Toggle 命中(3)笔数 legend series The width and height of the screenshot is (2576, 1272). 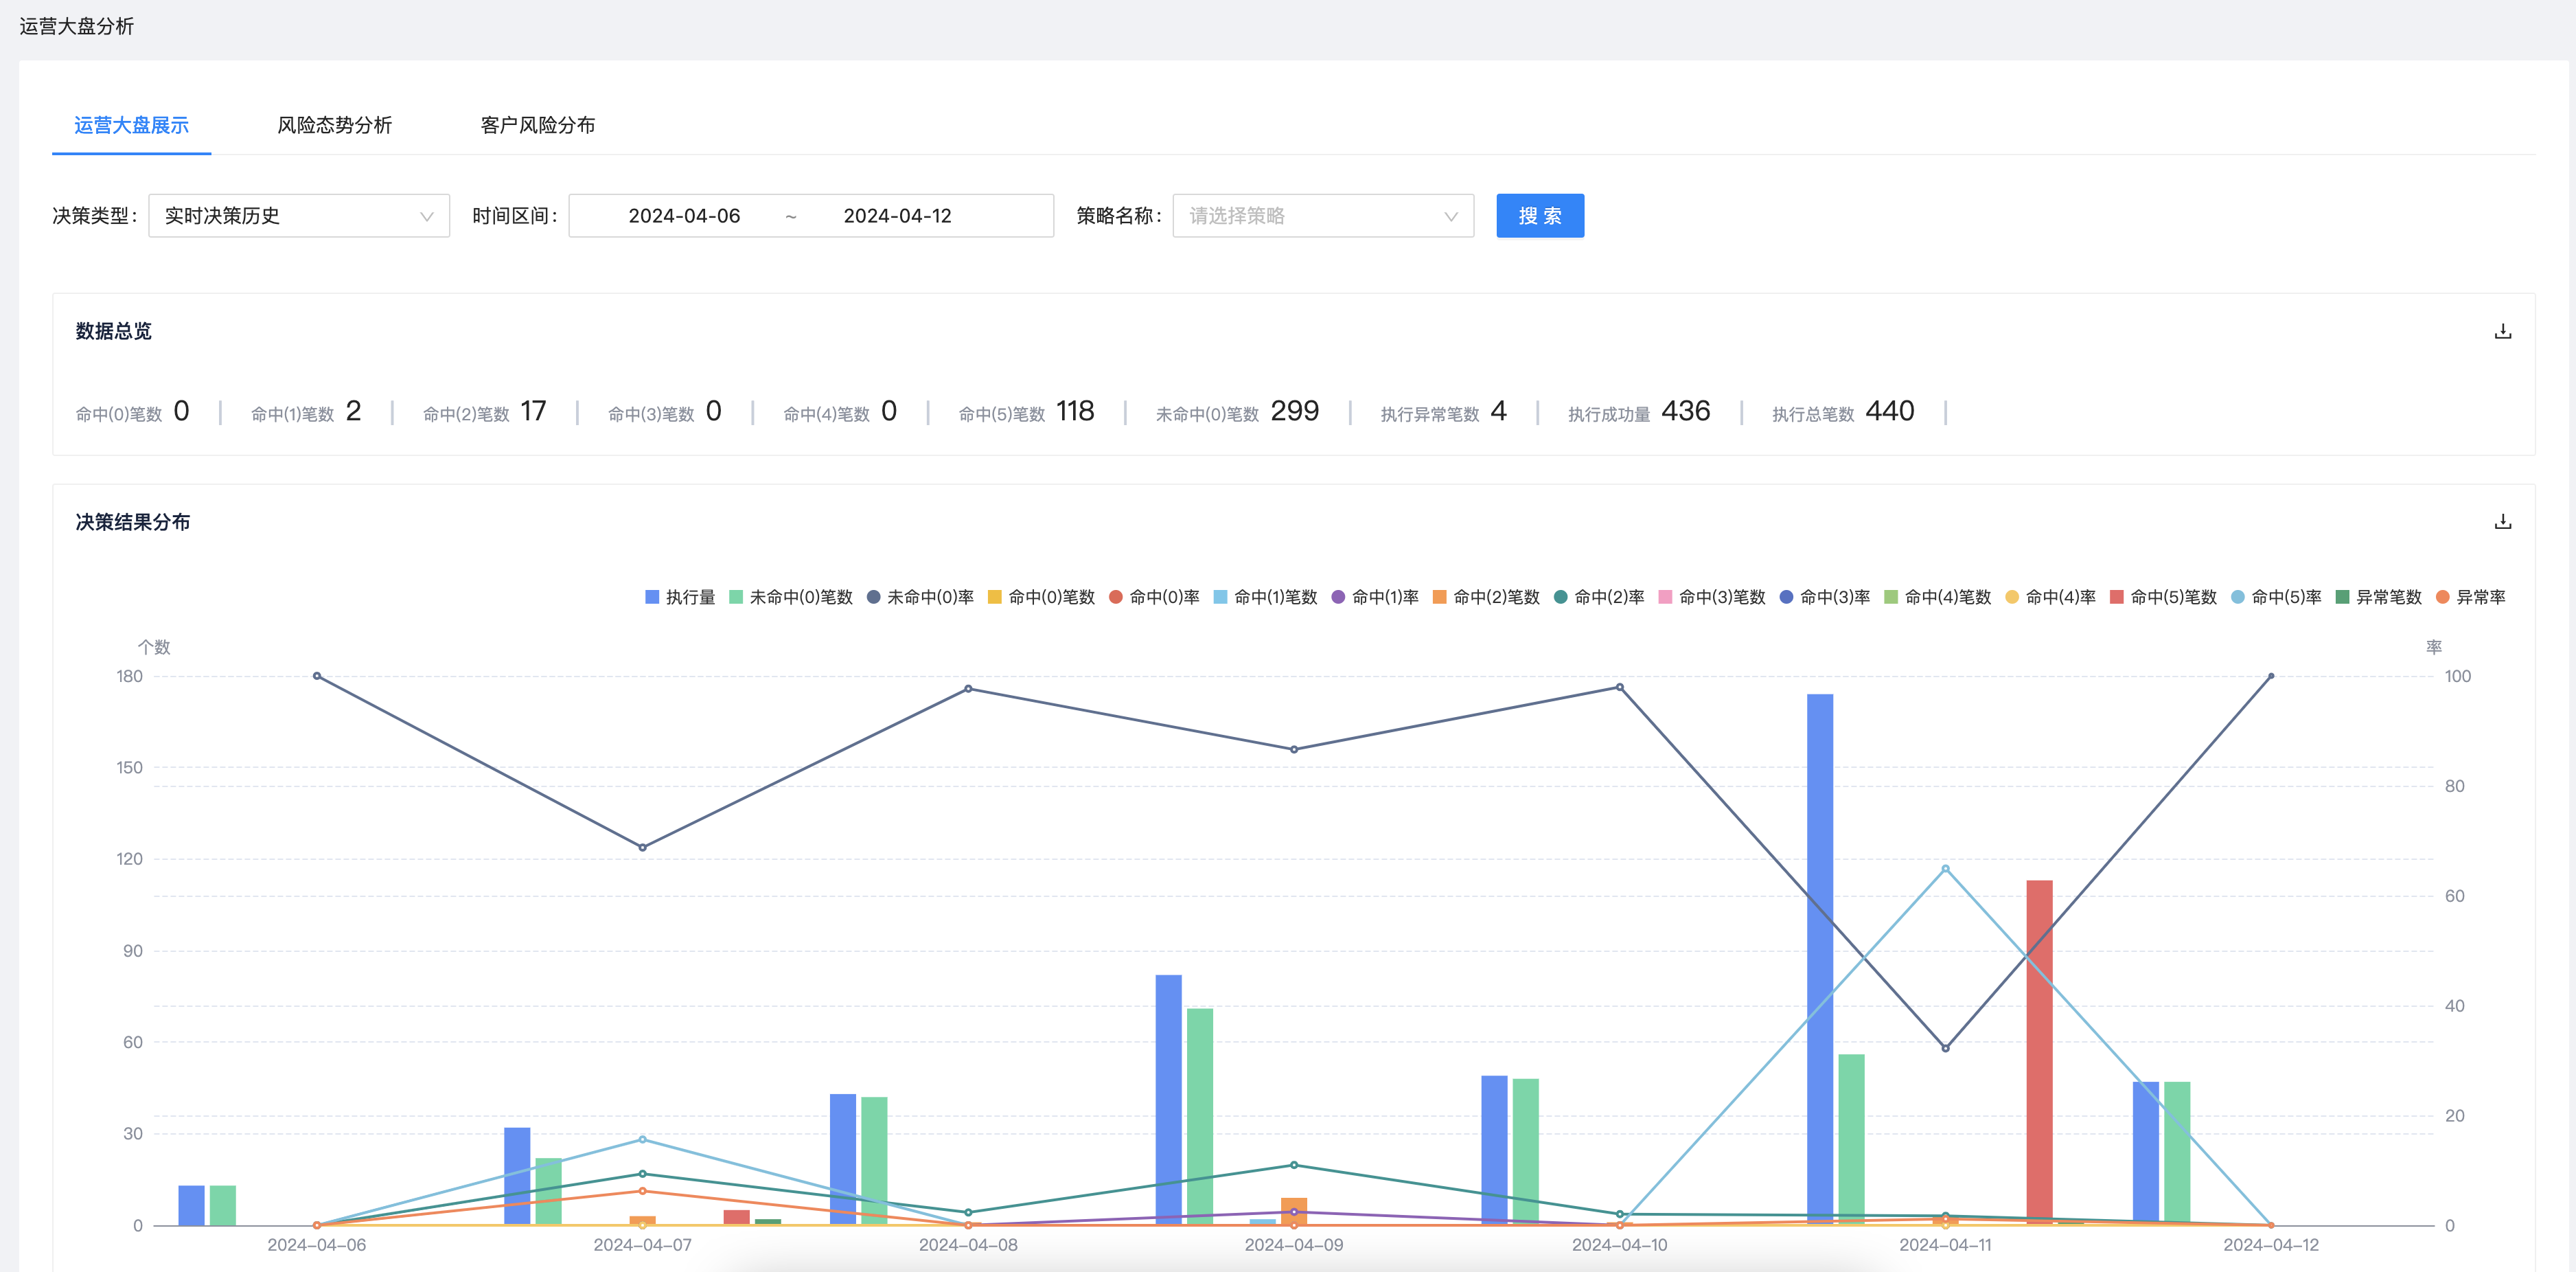pyautogui.click(x=1712, y=597)
